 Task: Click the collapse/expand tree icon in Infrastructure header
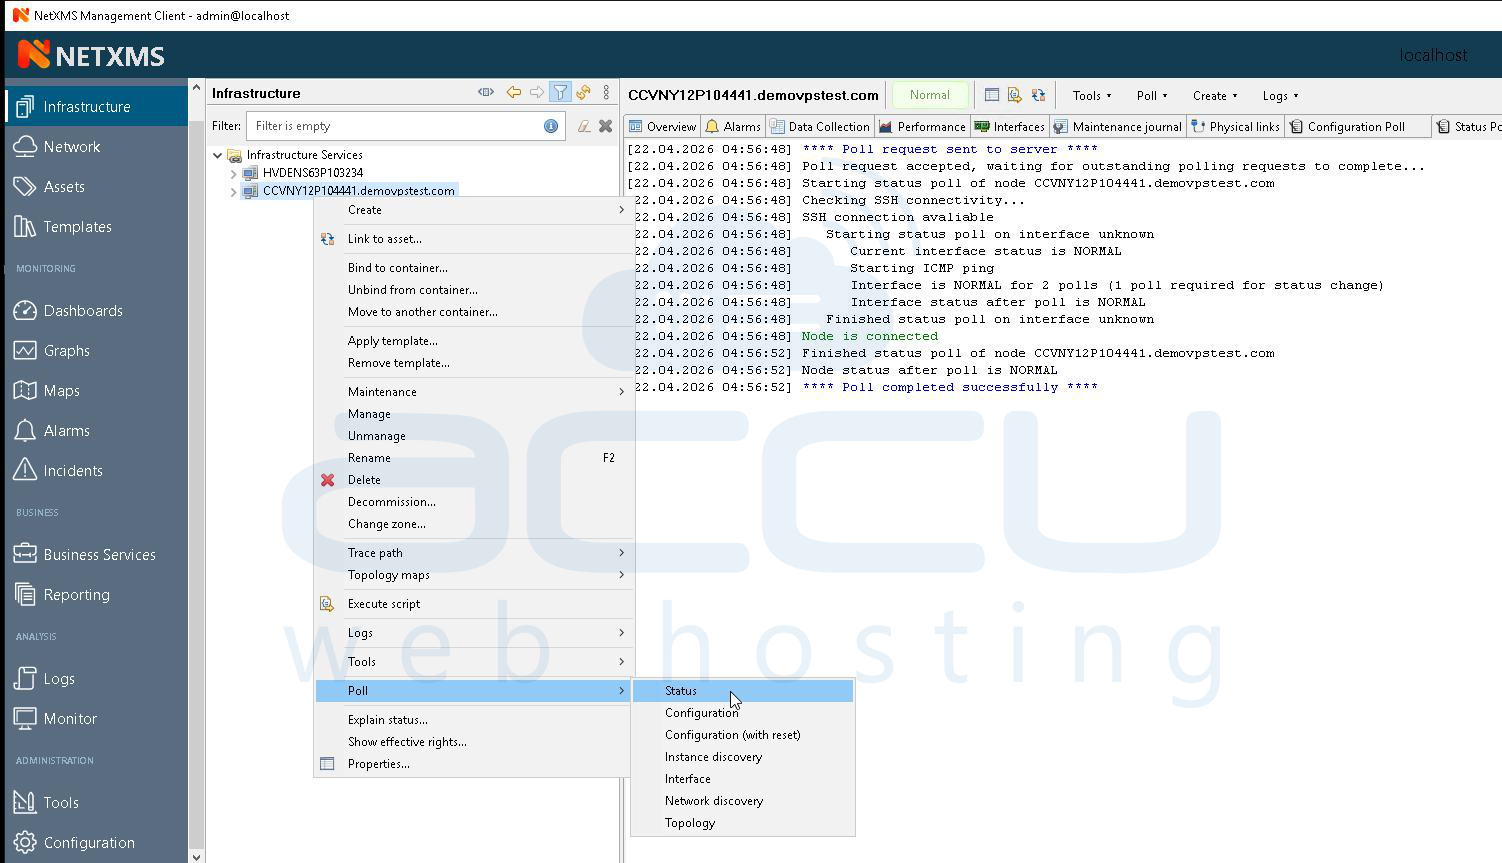pyautogui.click(x=486, y=92)
